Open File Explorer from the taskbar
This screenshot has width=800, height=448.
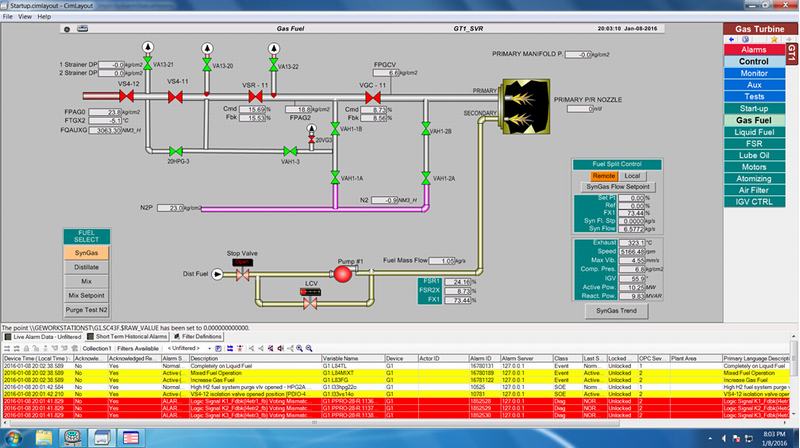(44, 438)
